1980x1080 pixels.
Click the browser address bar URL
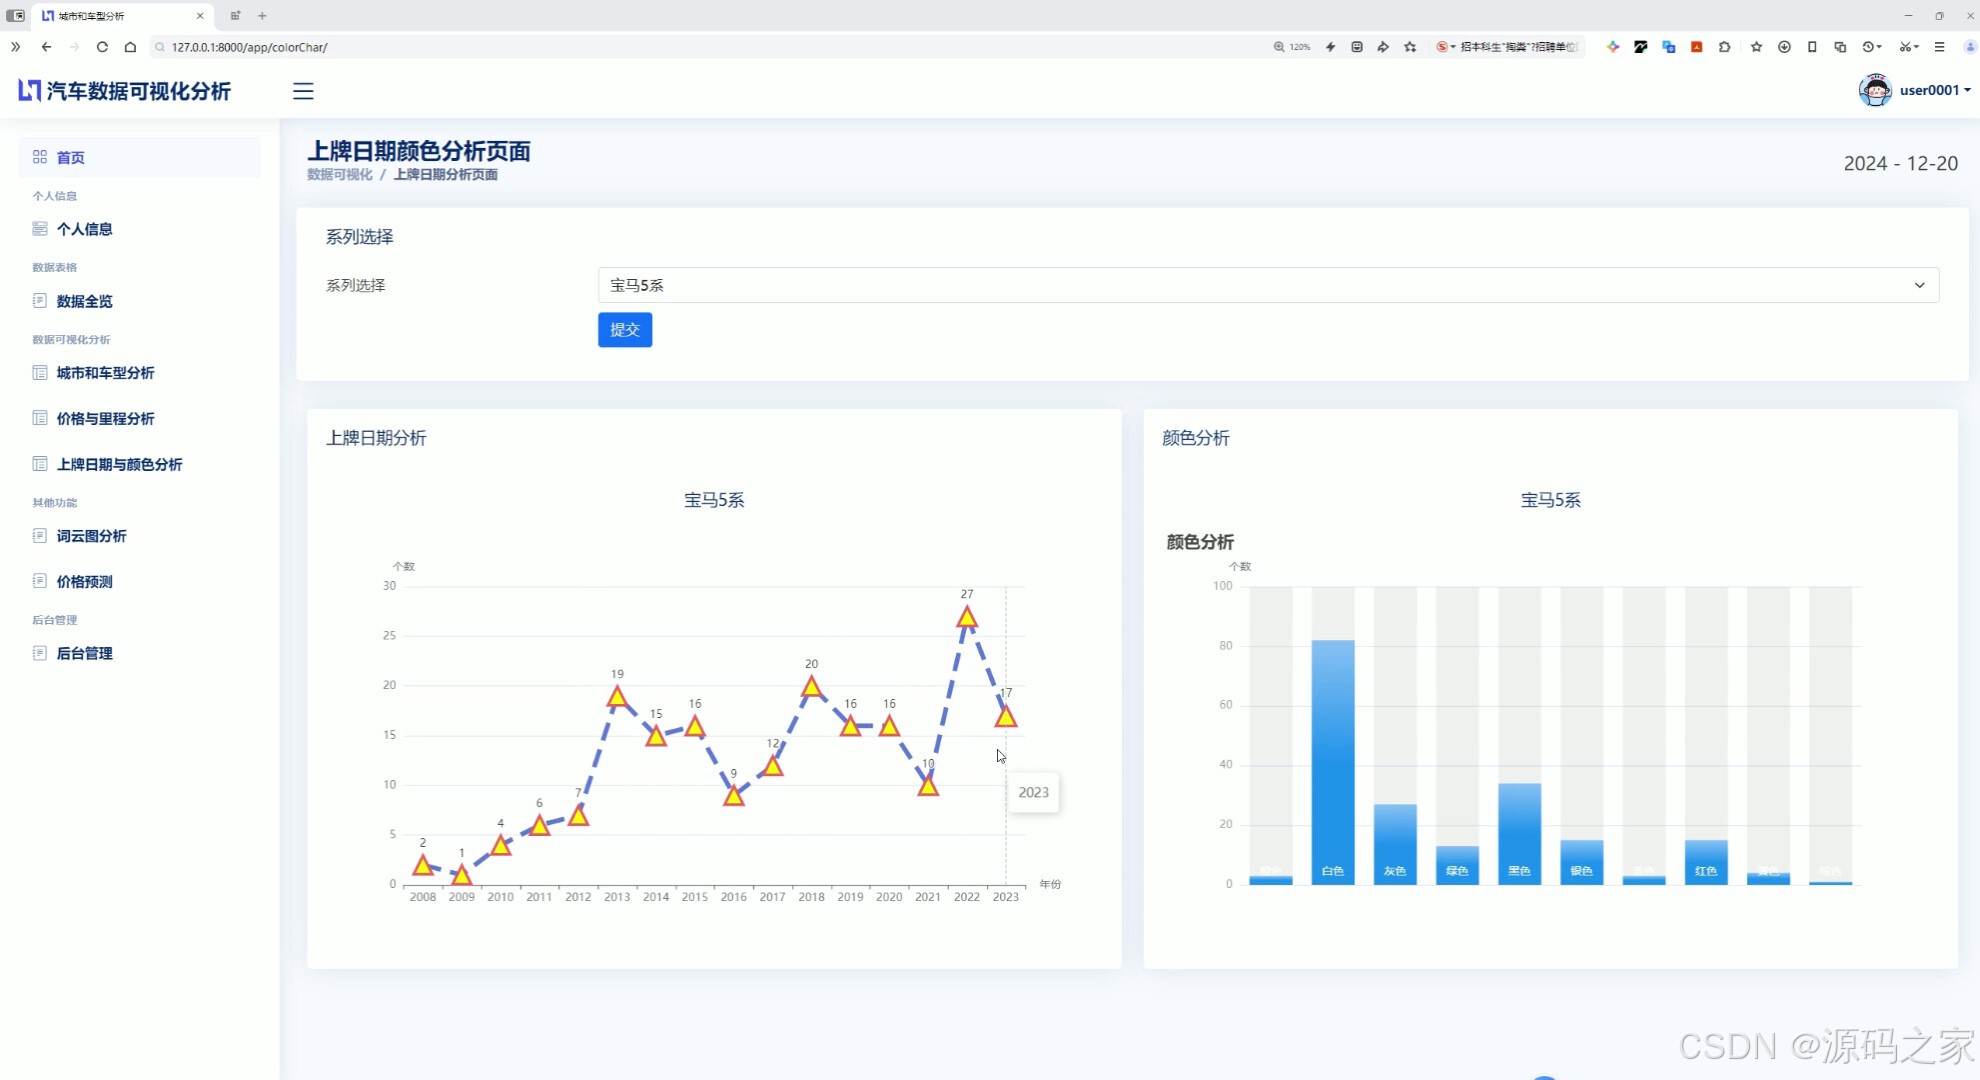[249, 47]
